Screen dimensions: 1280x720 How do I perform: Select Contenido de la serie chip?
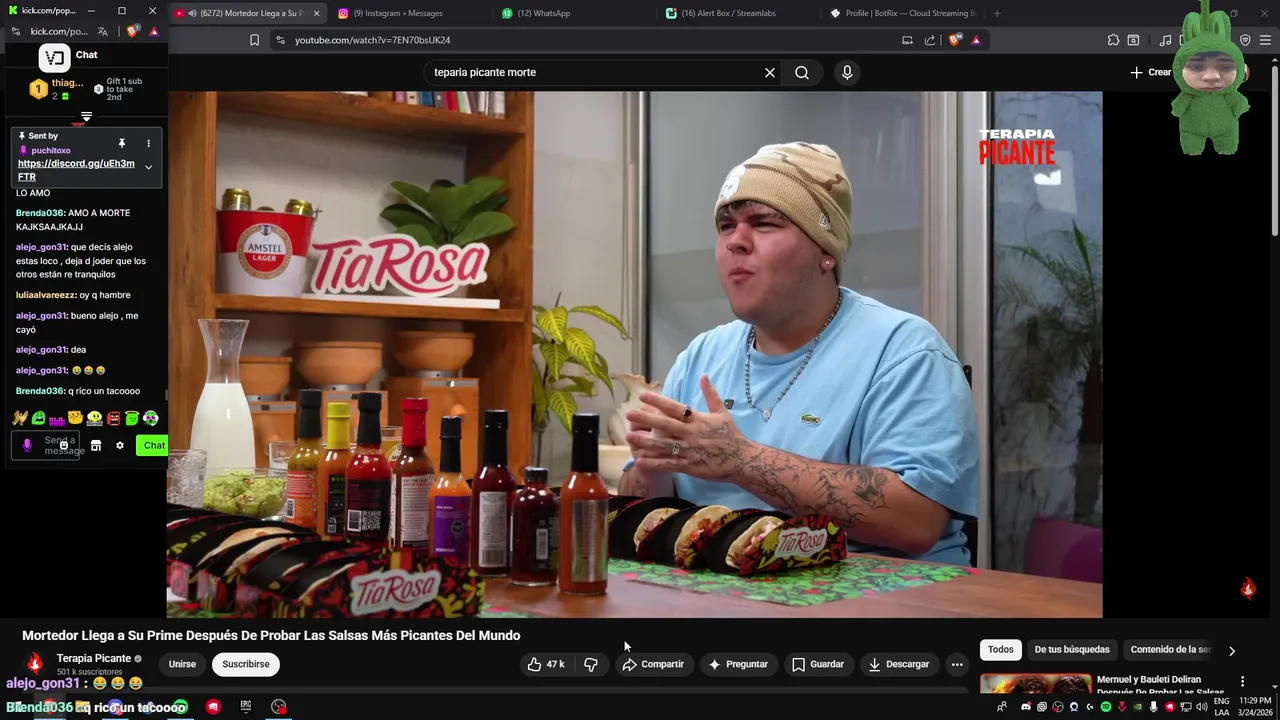[x=1170, y=650]
